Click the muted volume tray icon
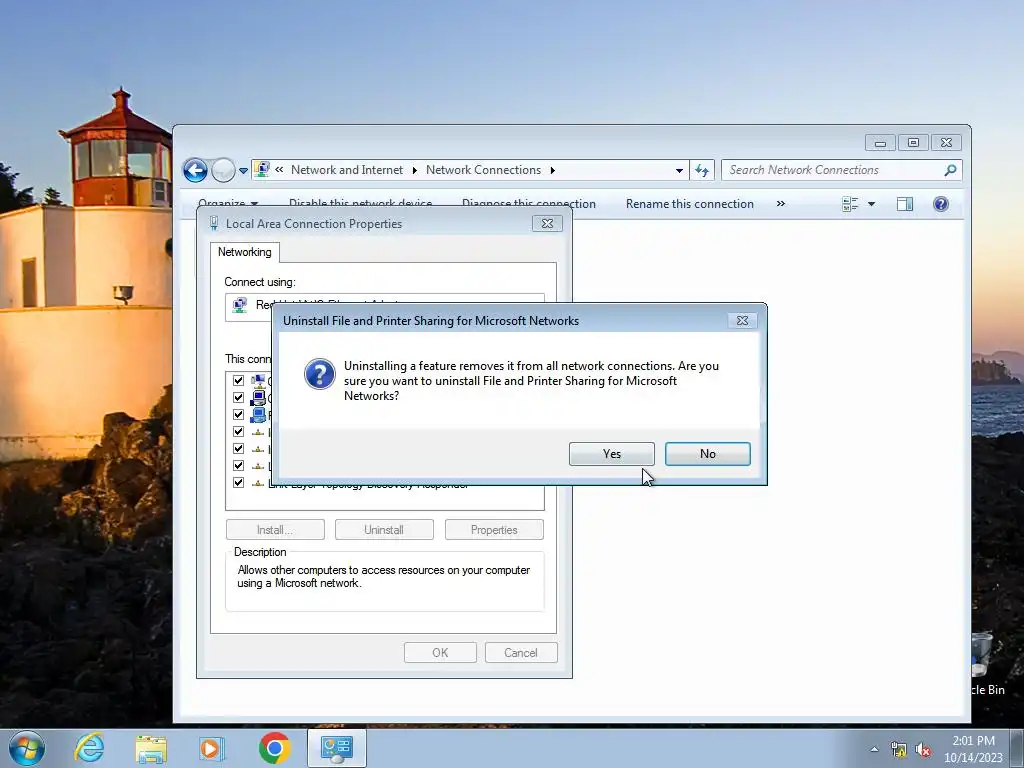 pyautogui.click(x=923, y=750)
